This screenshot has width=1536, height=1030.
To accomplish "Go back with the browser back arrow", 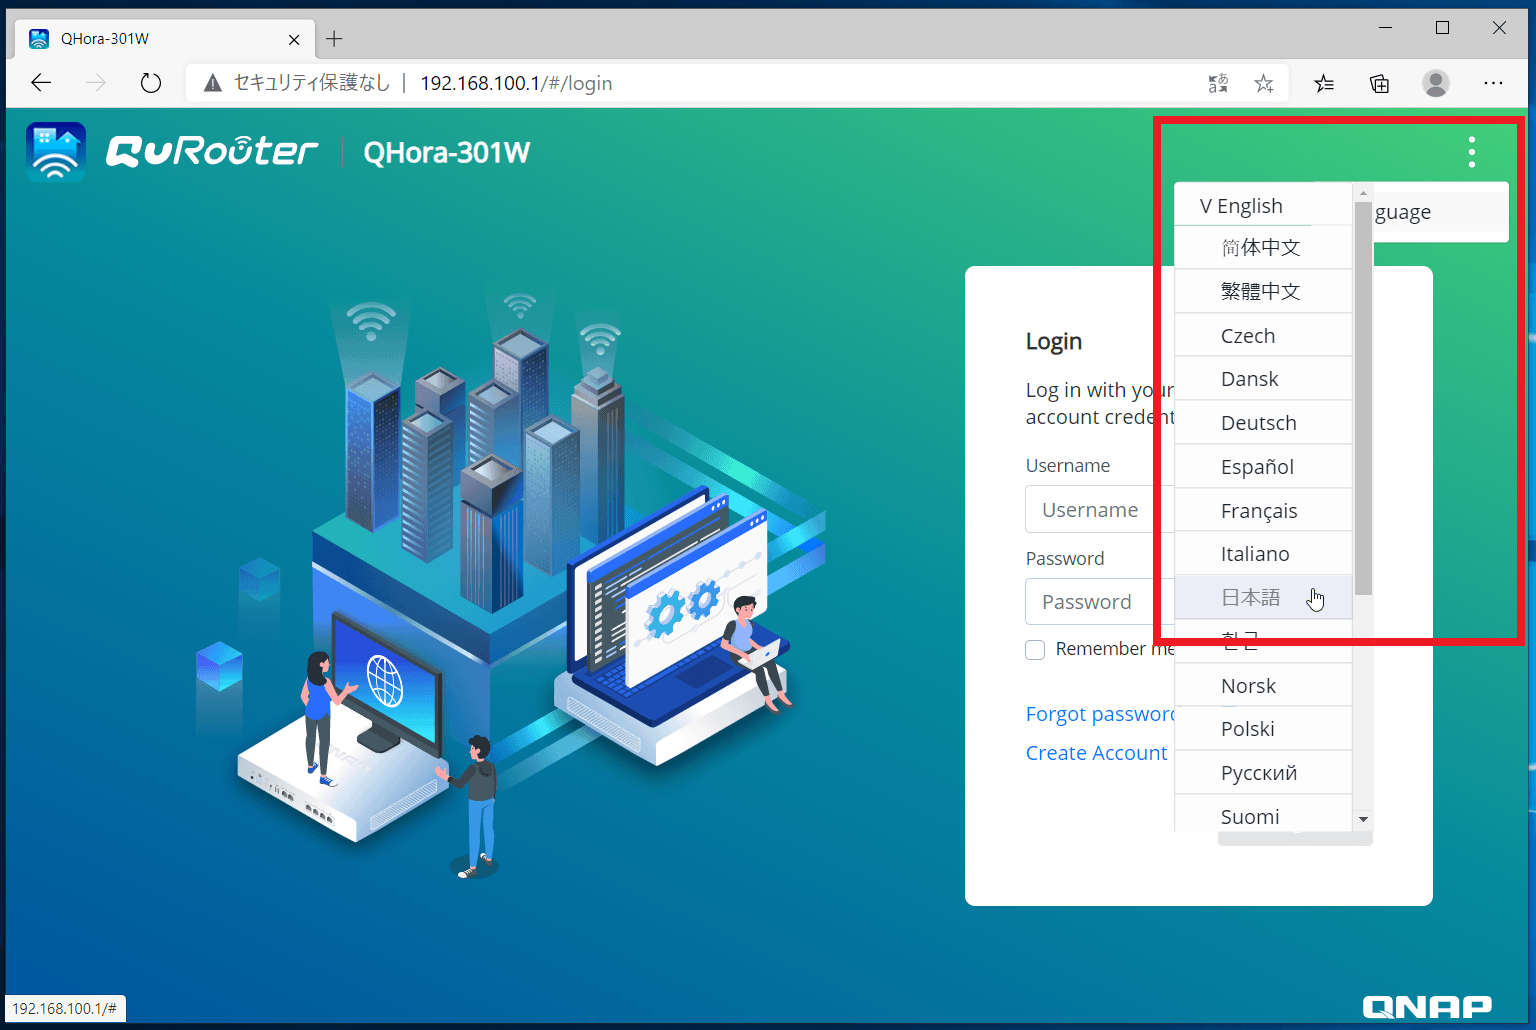I will point(41,83).
